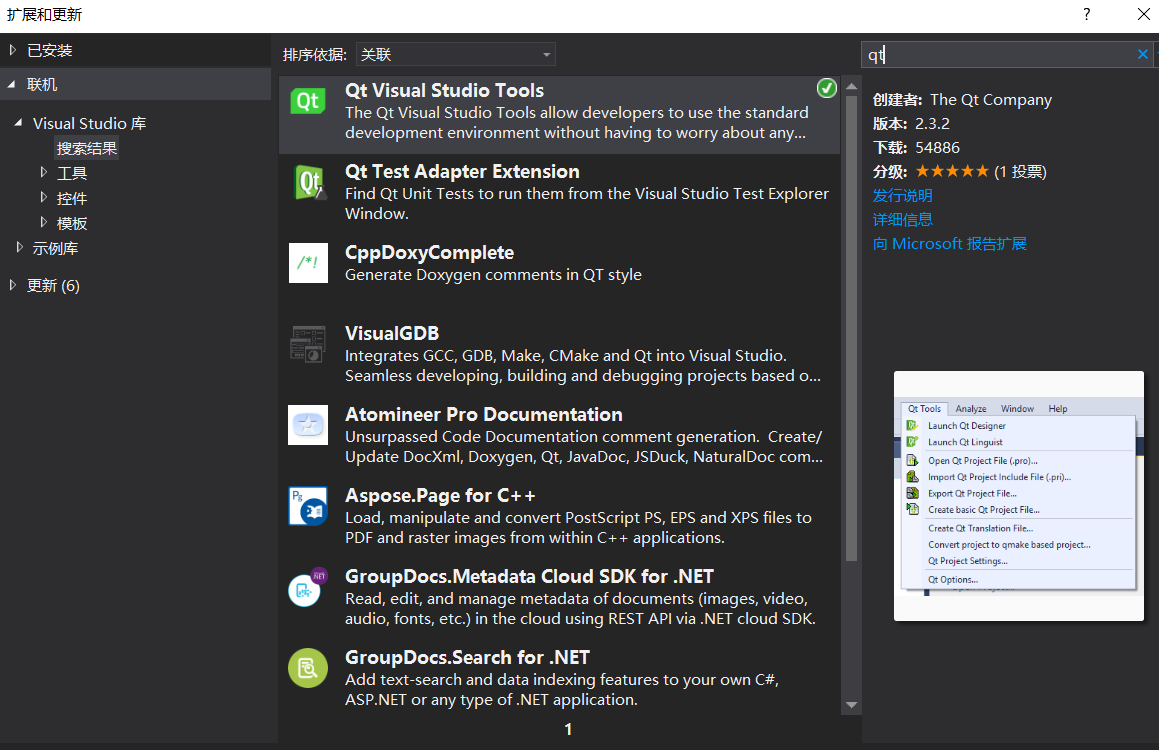Image resolution: width=1159 pixels, height=750 pixels.
Task: Select the CppDoxyComplete result title
Action: click(x=429, y=253)
